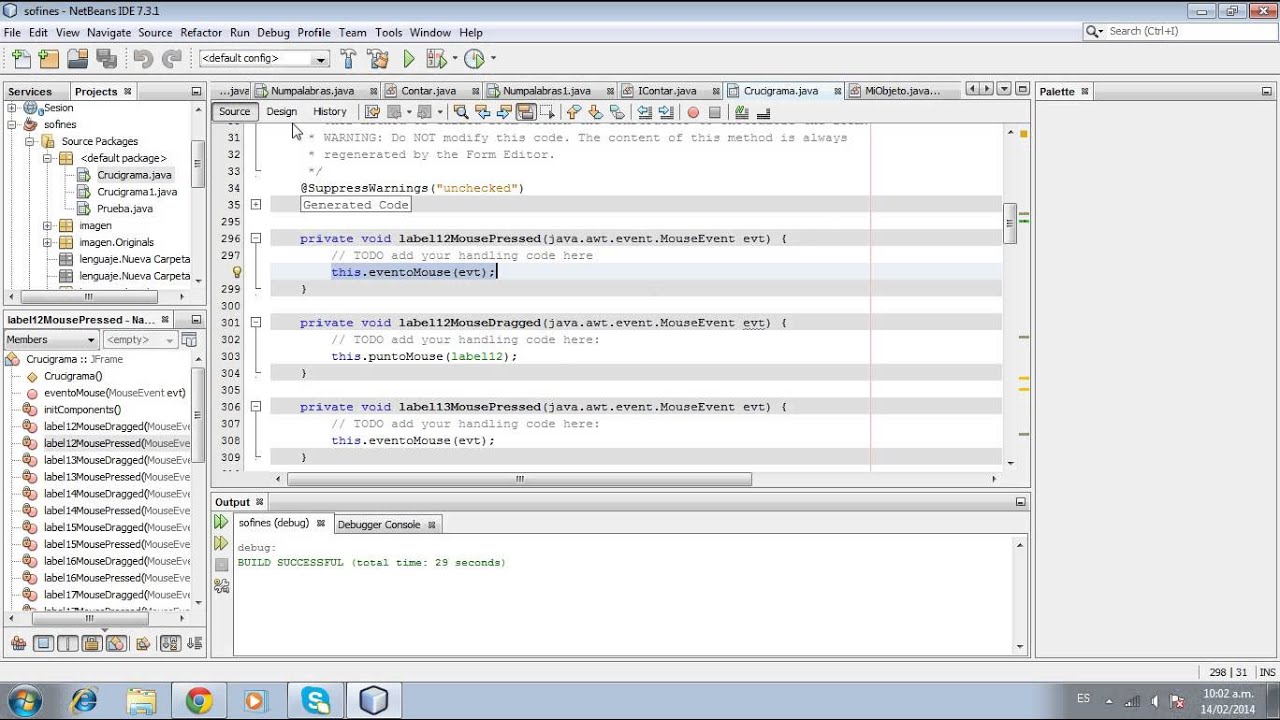This screenshot has width=1280, height=720.
Task: Click the Build Project hammer icon
Action: [348, 59]
